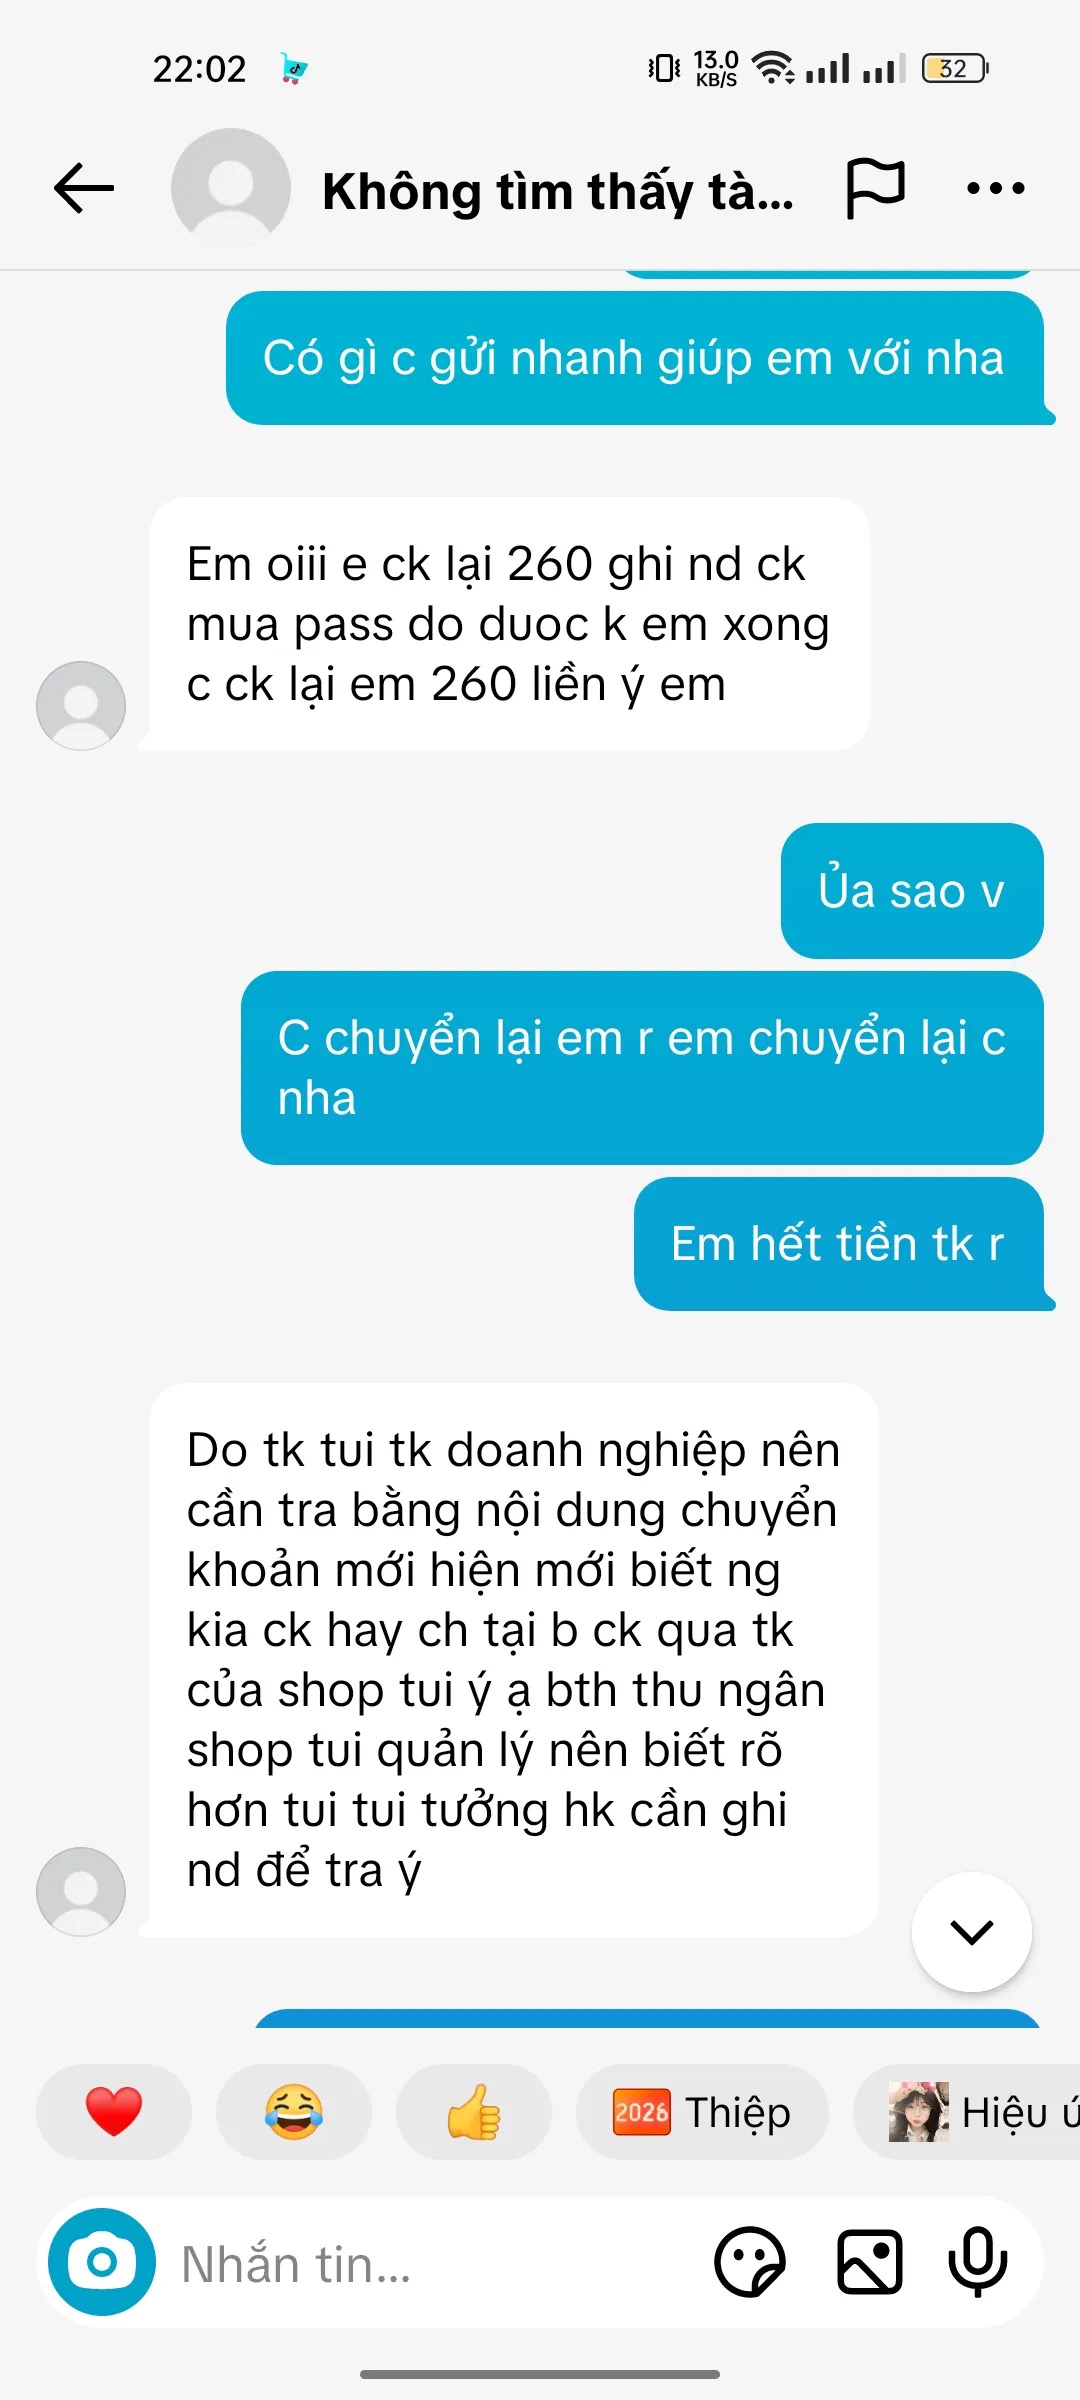
Task: Select the Hiệu ứ effect chip
Action: [x=966, y=2112]
